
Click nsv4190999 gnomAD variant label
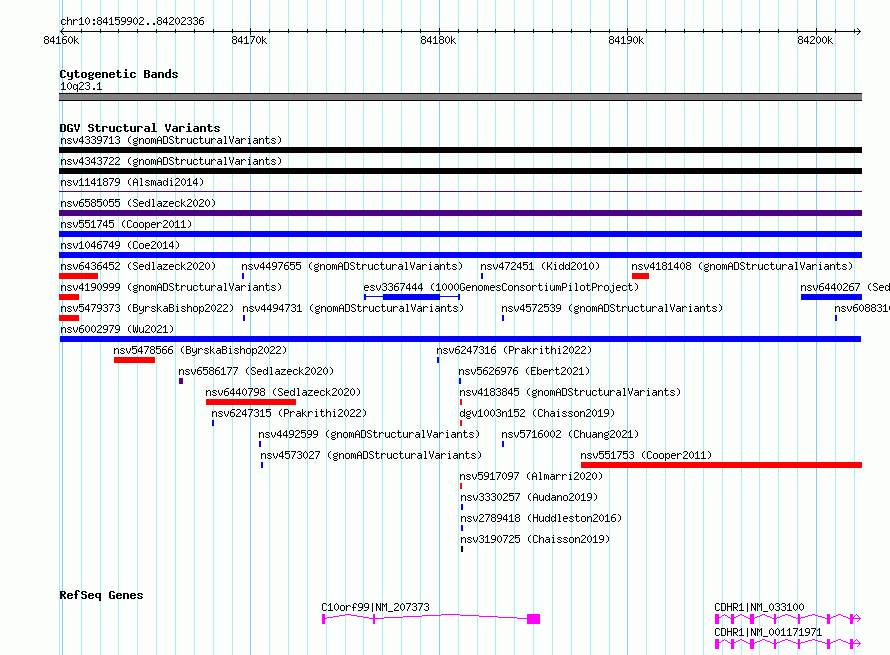coord(171,287)
